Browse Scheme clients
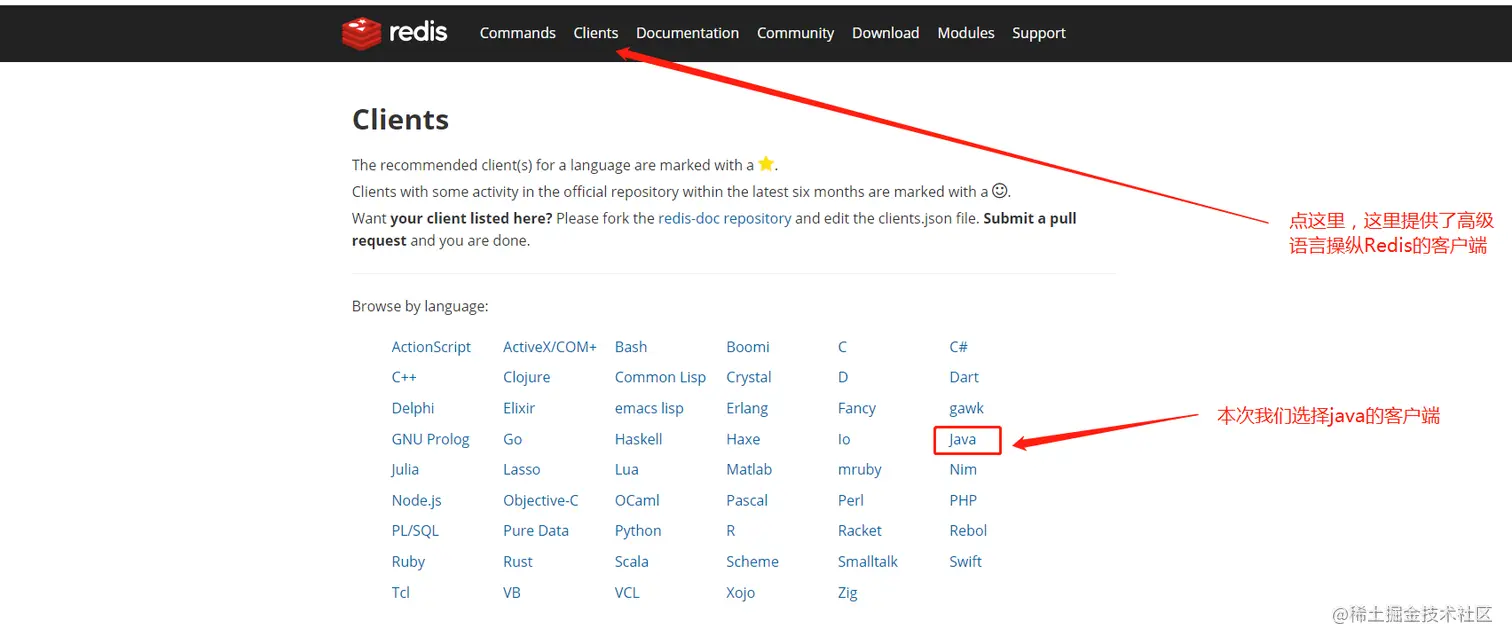 click(752, 561)
